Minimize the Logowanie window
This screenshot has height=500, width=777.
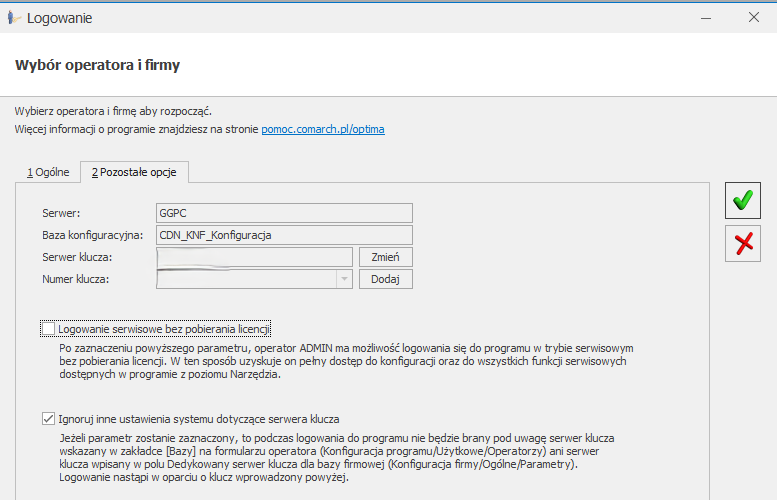706,18
